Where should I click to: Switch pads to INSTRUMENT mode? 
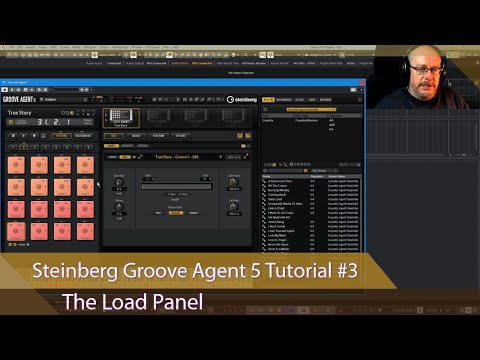point(83,136)
